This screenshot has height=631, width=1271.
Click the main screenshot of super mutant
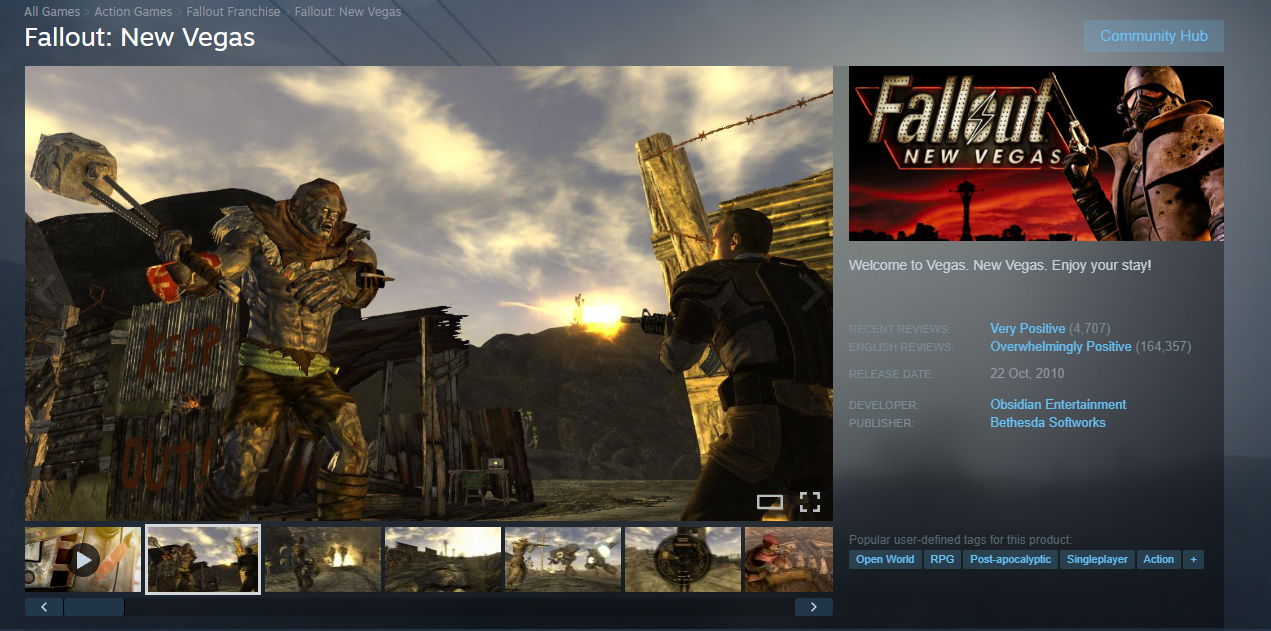429,293
